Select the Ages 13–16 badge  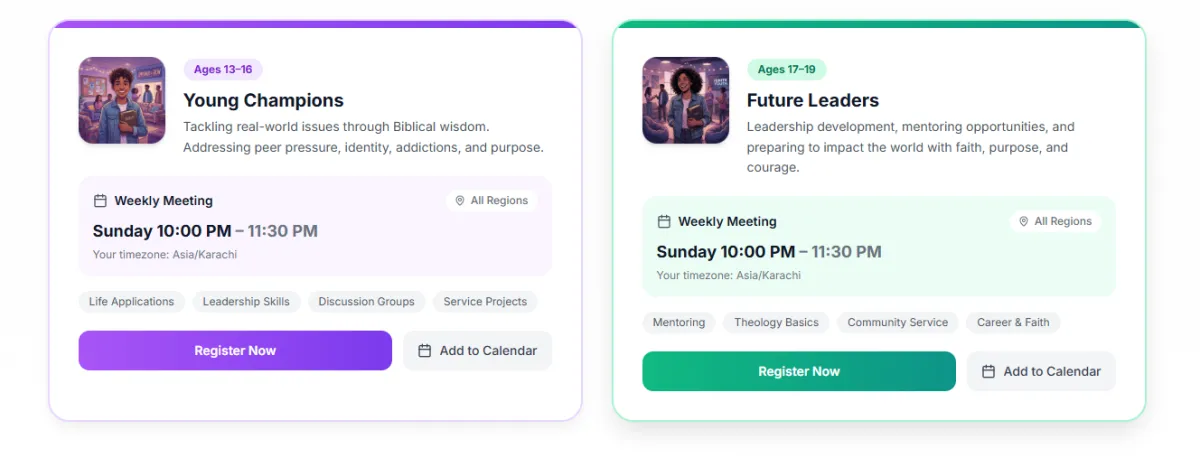[223, 70]
